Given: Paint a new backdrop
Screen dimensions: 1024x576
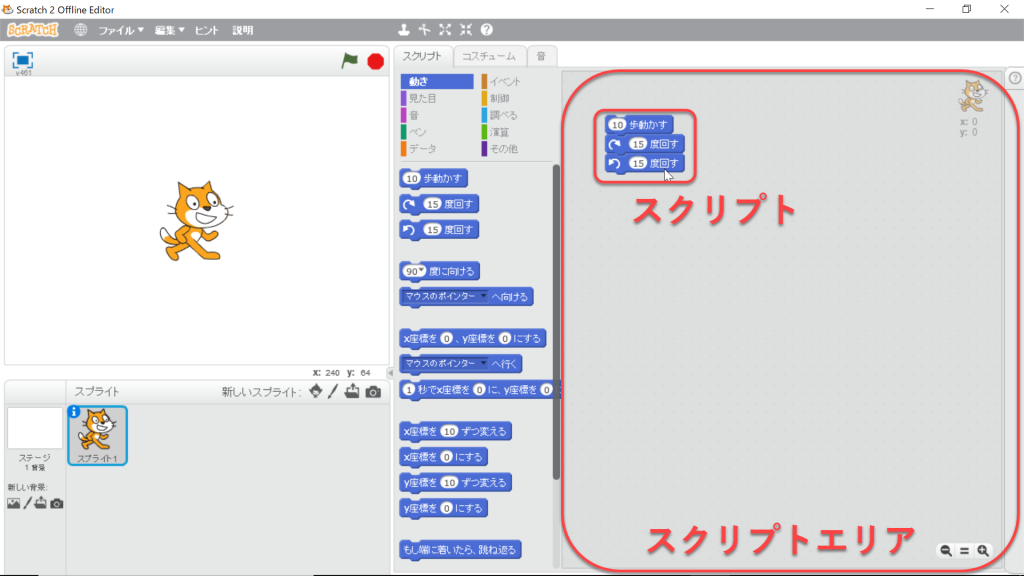Looking at the screenshot, I should tap(27, 503).
